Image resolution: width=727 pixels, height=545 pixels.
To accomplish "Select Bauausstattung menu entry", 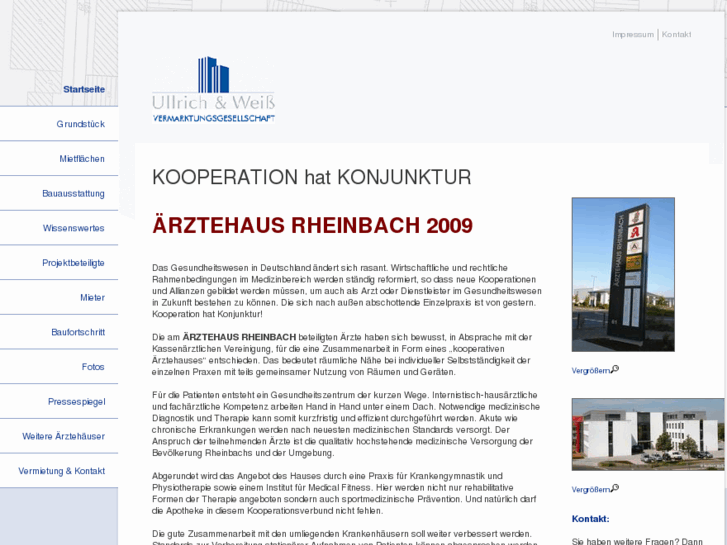I will (73, 193).
